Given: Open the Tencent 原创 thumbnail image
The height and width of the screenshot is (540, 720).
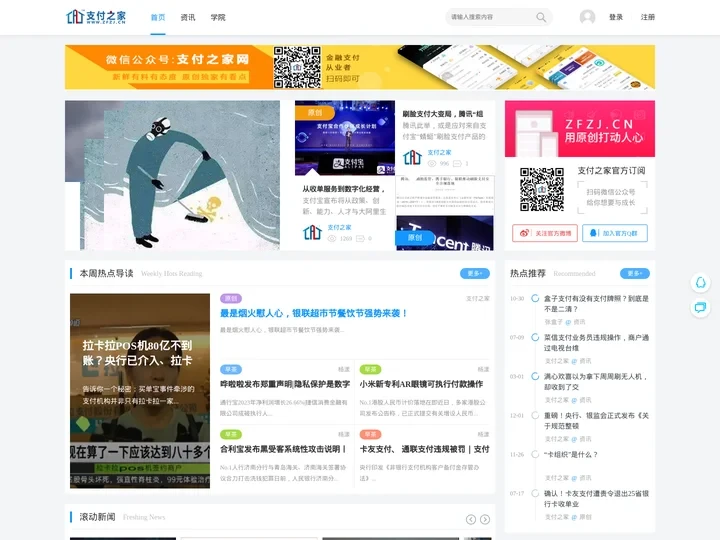Looking at the screenshot, I should click(x=445, y=233).
